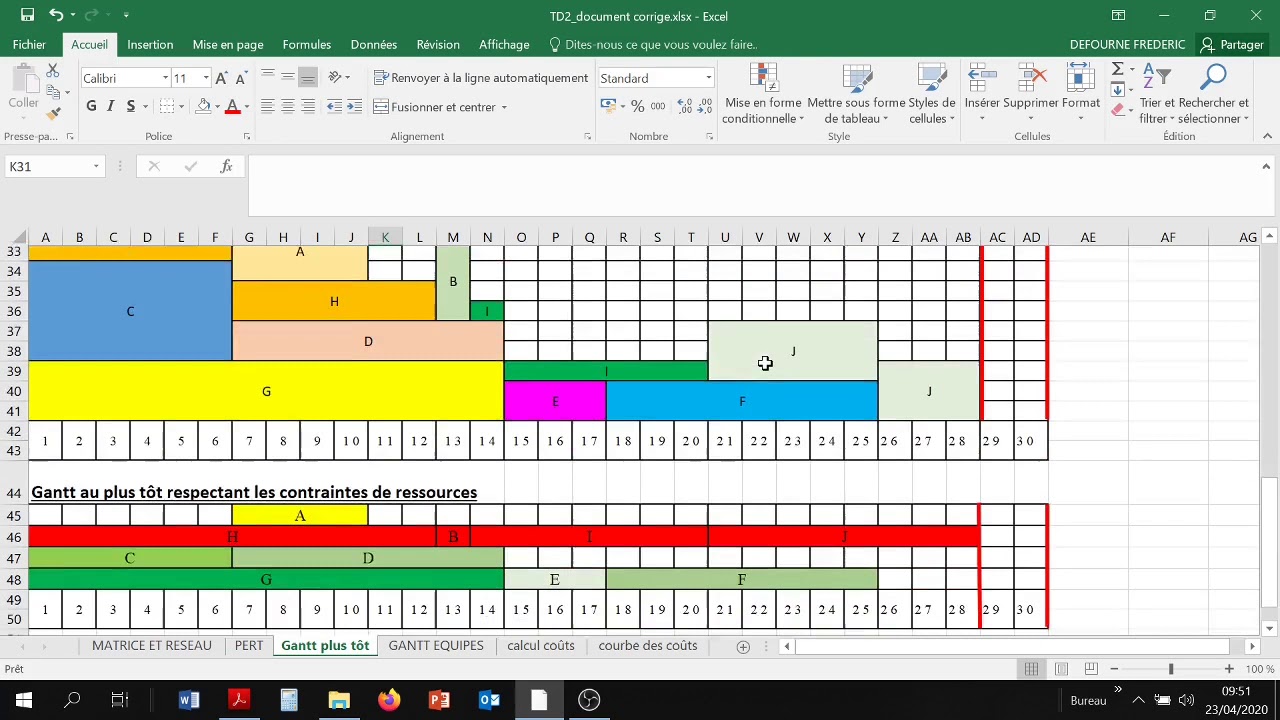Increase font size with large A icon

coord(222,78)
